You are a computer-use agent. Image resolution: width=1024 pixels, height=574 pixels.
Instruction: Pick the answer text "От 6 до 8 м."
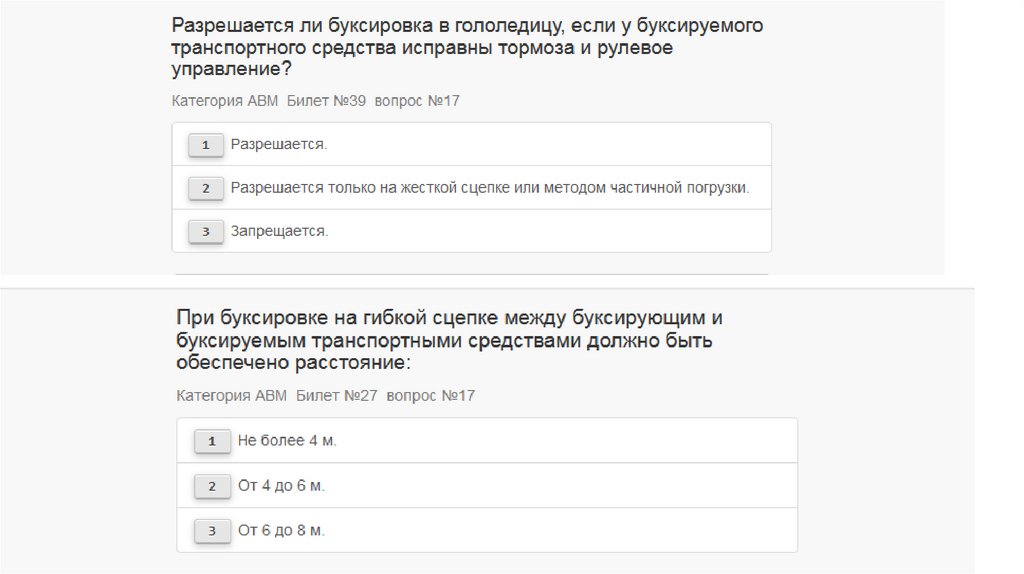[282, 530]
